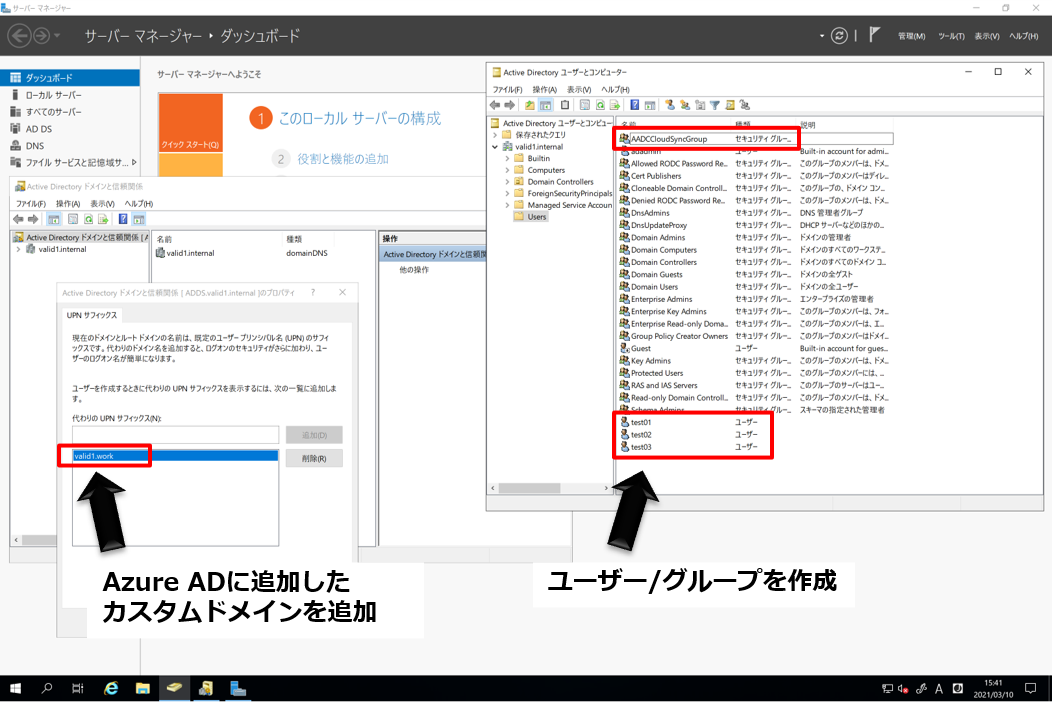Image resolution: width=1052 pixels, height=702 pixels.
Task: Click the alternative UPN suffix input field
Action: [x=175, y=435]
